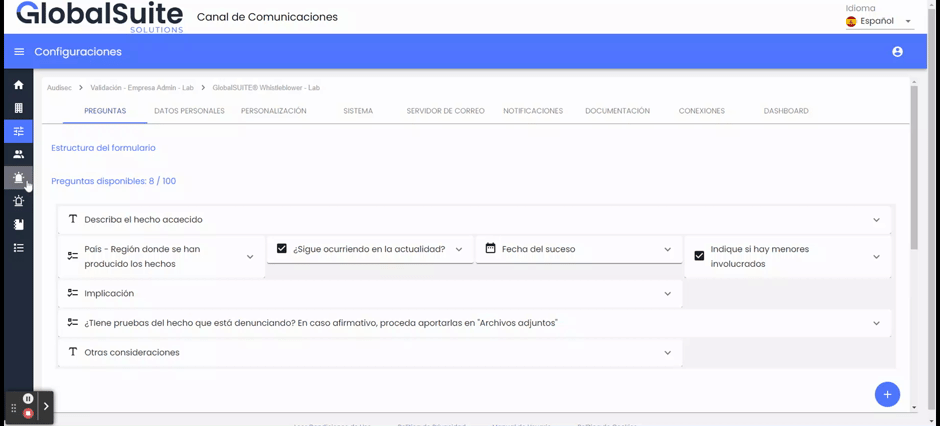Click the pause recording button

click(x=28, y=399)
